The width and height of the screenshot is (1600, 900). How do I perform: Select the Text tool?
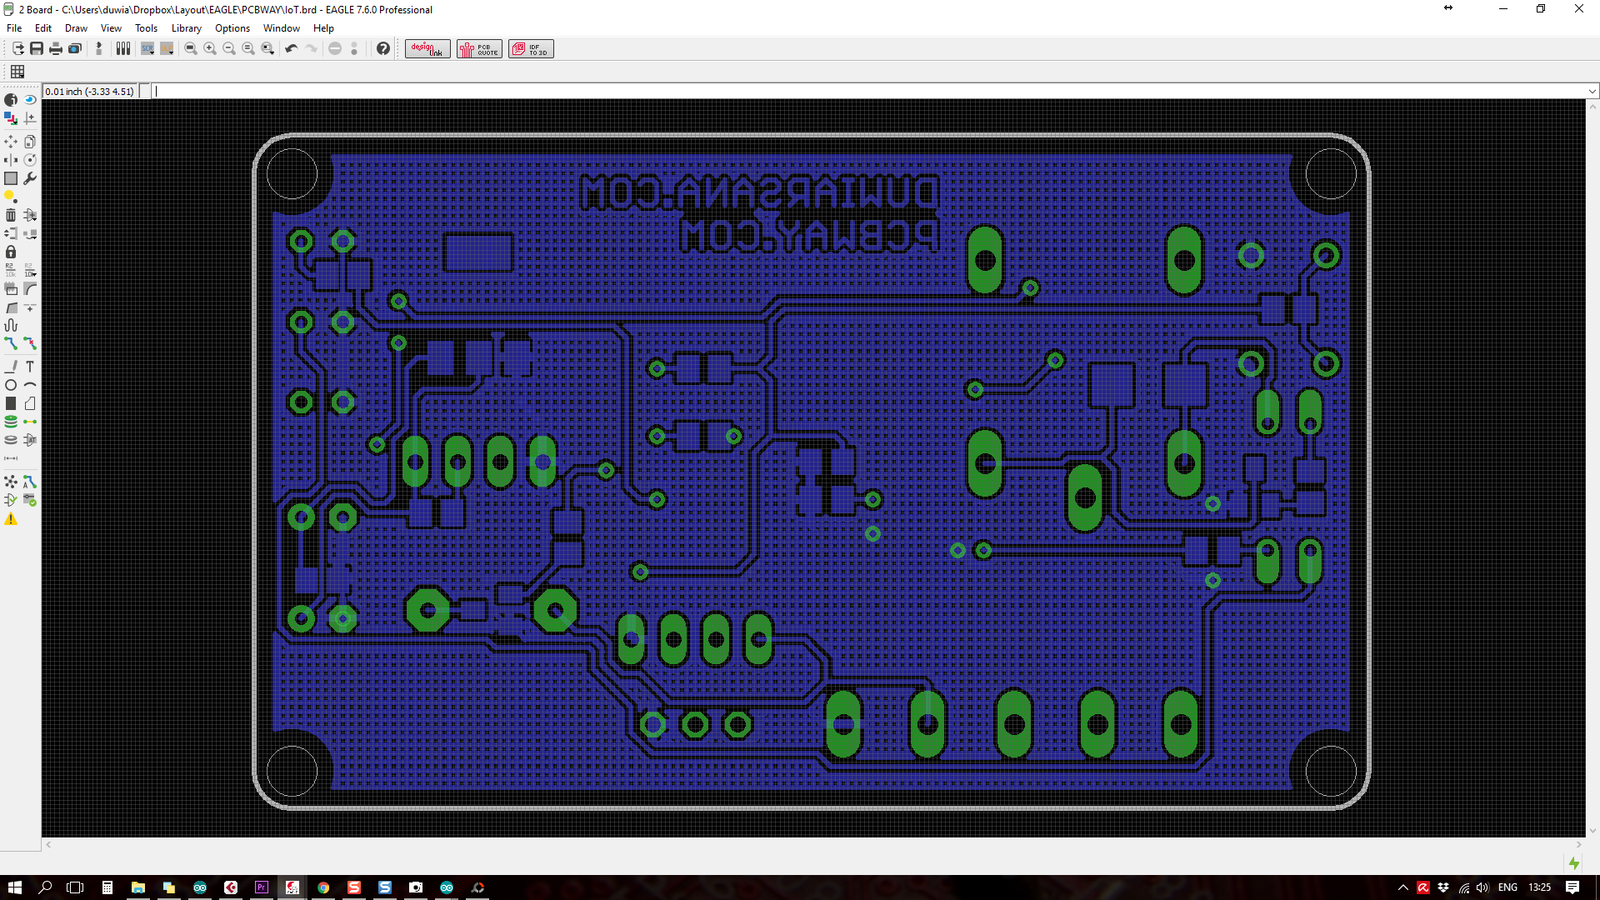click(x=30, y=367)
